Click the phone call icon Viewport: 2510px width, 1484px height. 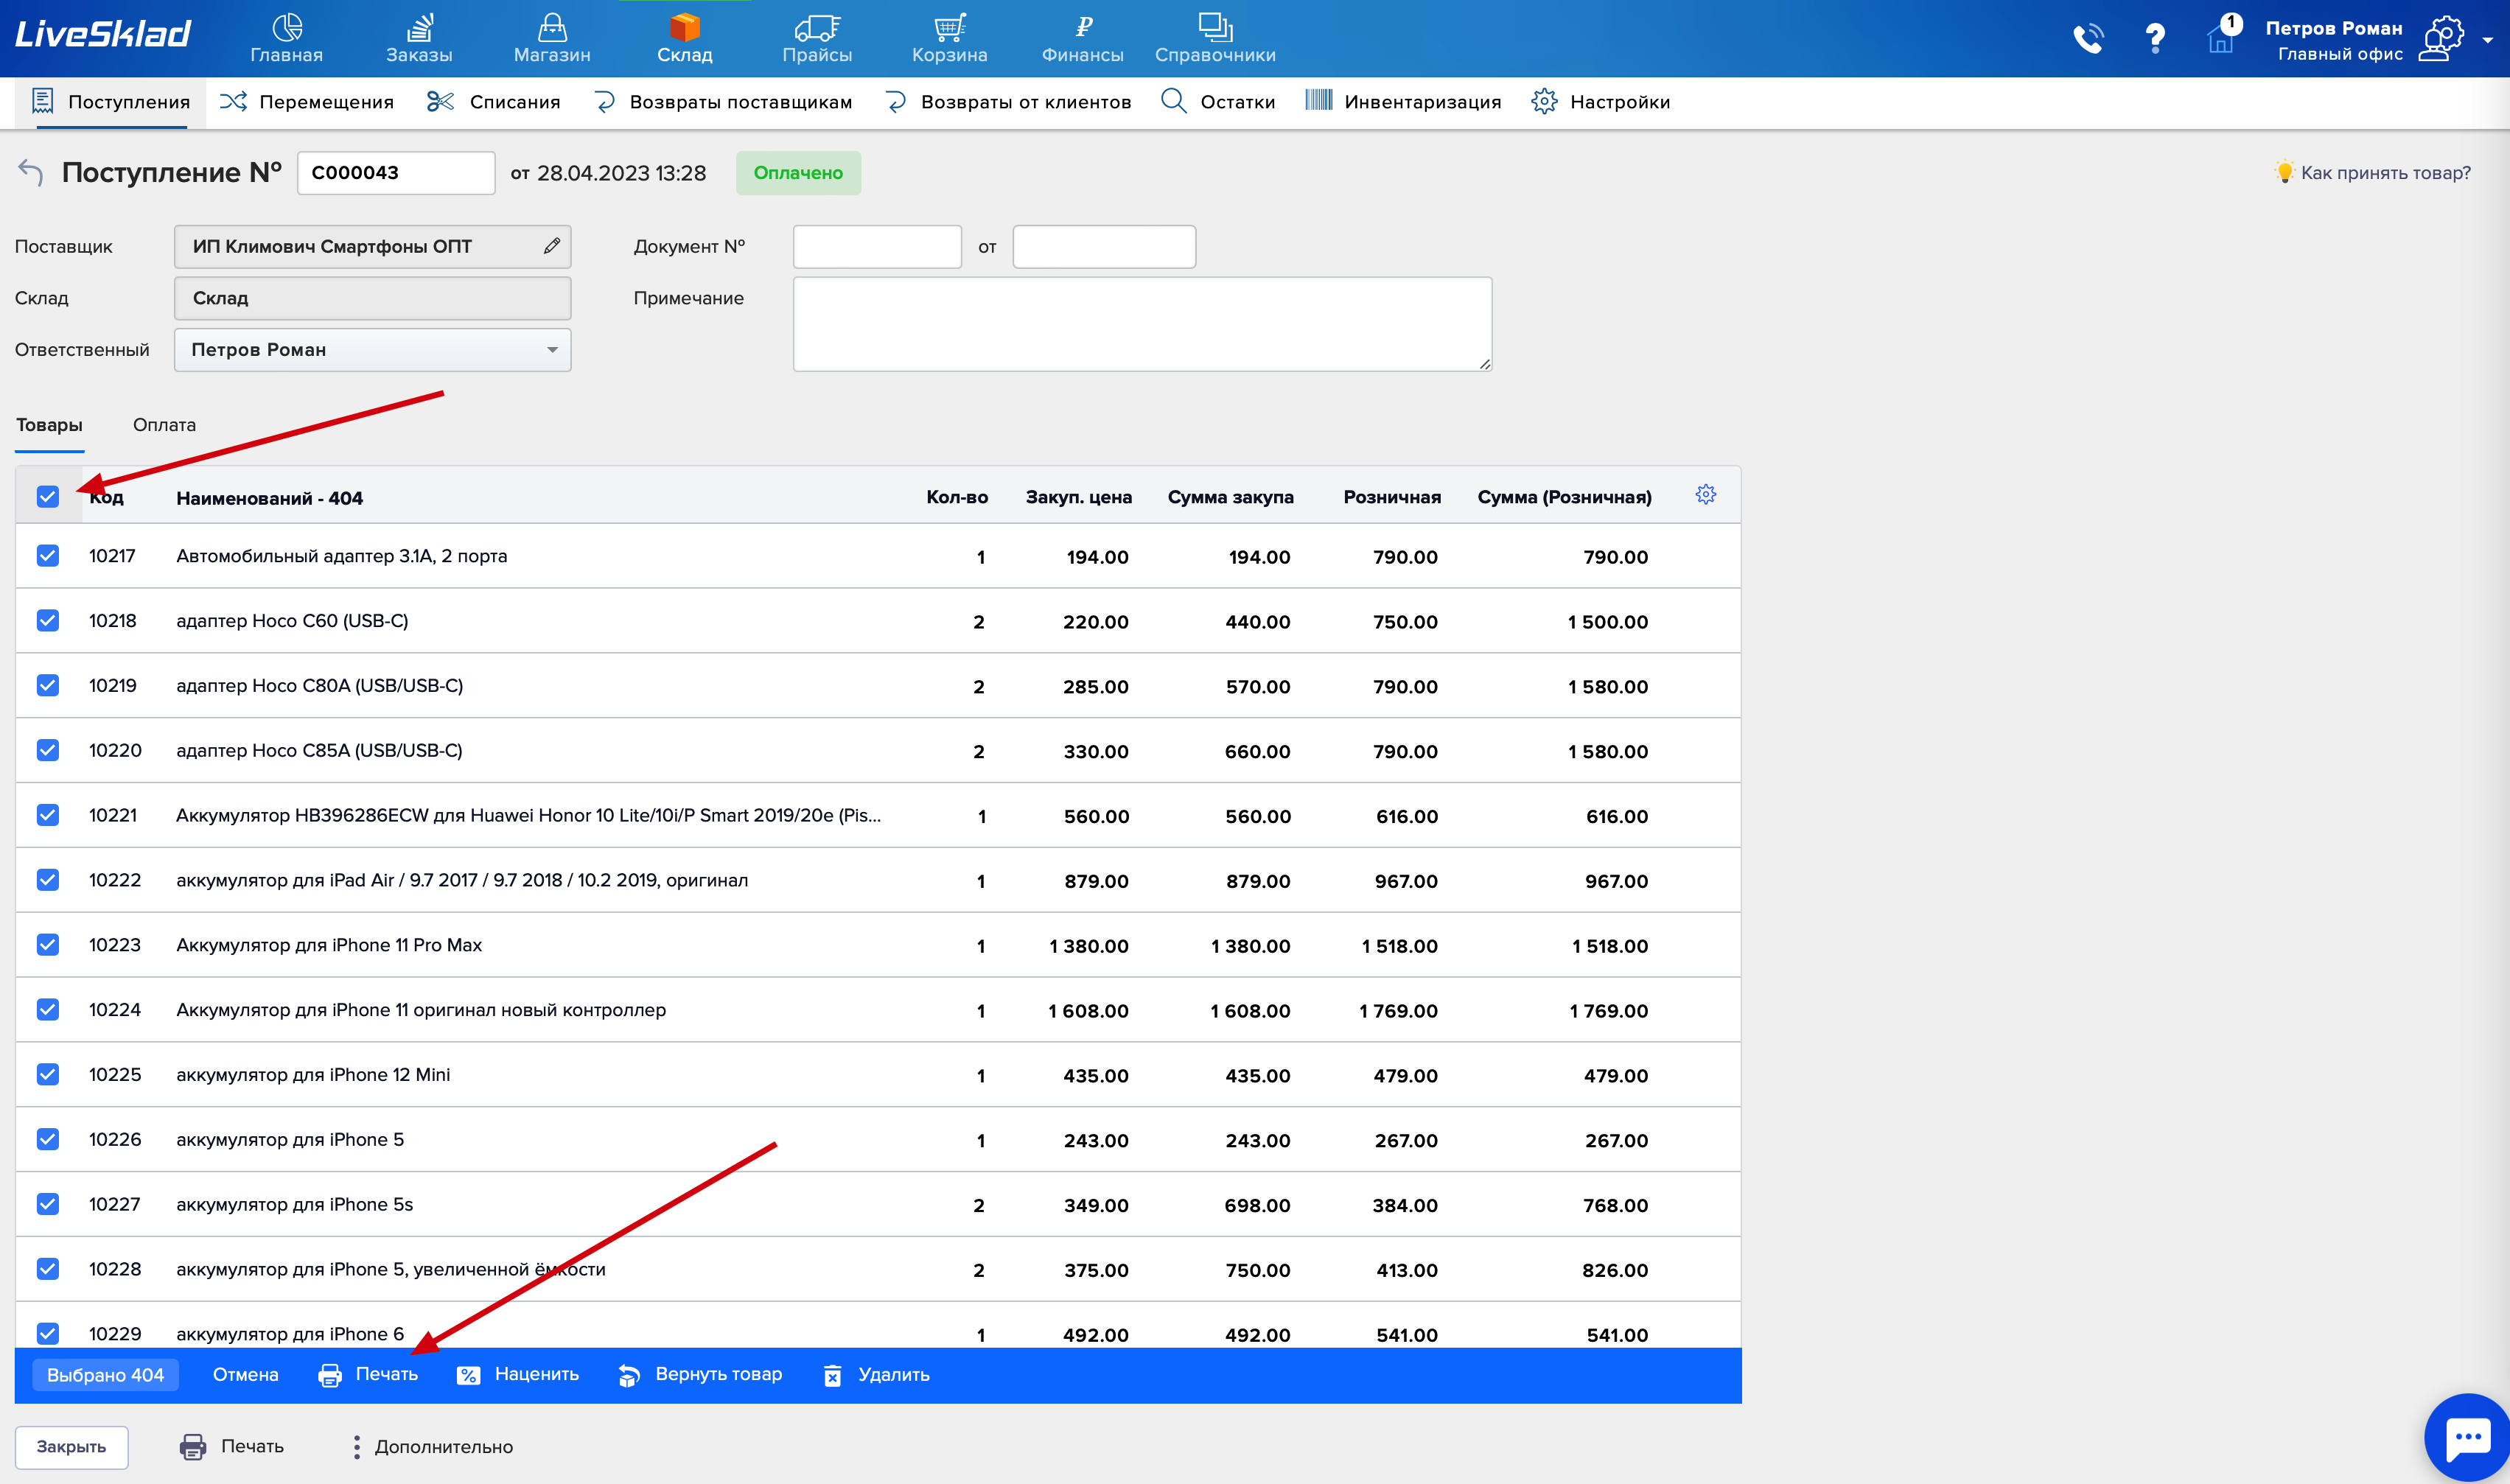pos(2088,39)
